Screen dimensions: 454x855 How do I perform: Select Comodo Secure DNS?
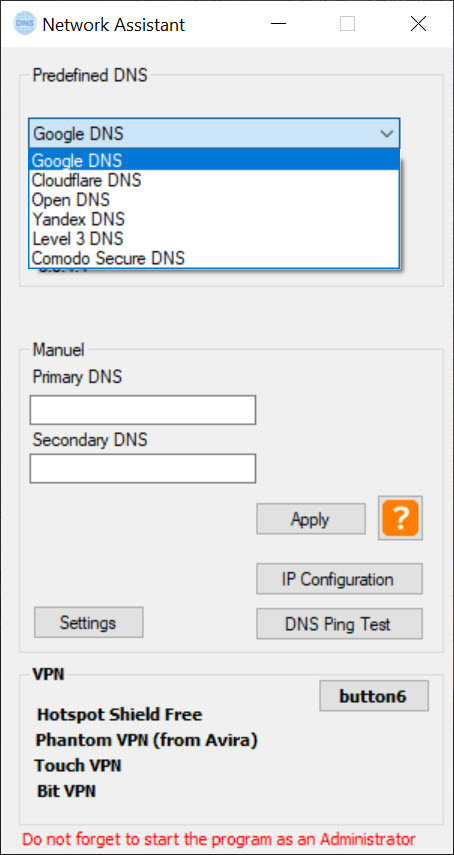pos(214,258)
